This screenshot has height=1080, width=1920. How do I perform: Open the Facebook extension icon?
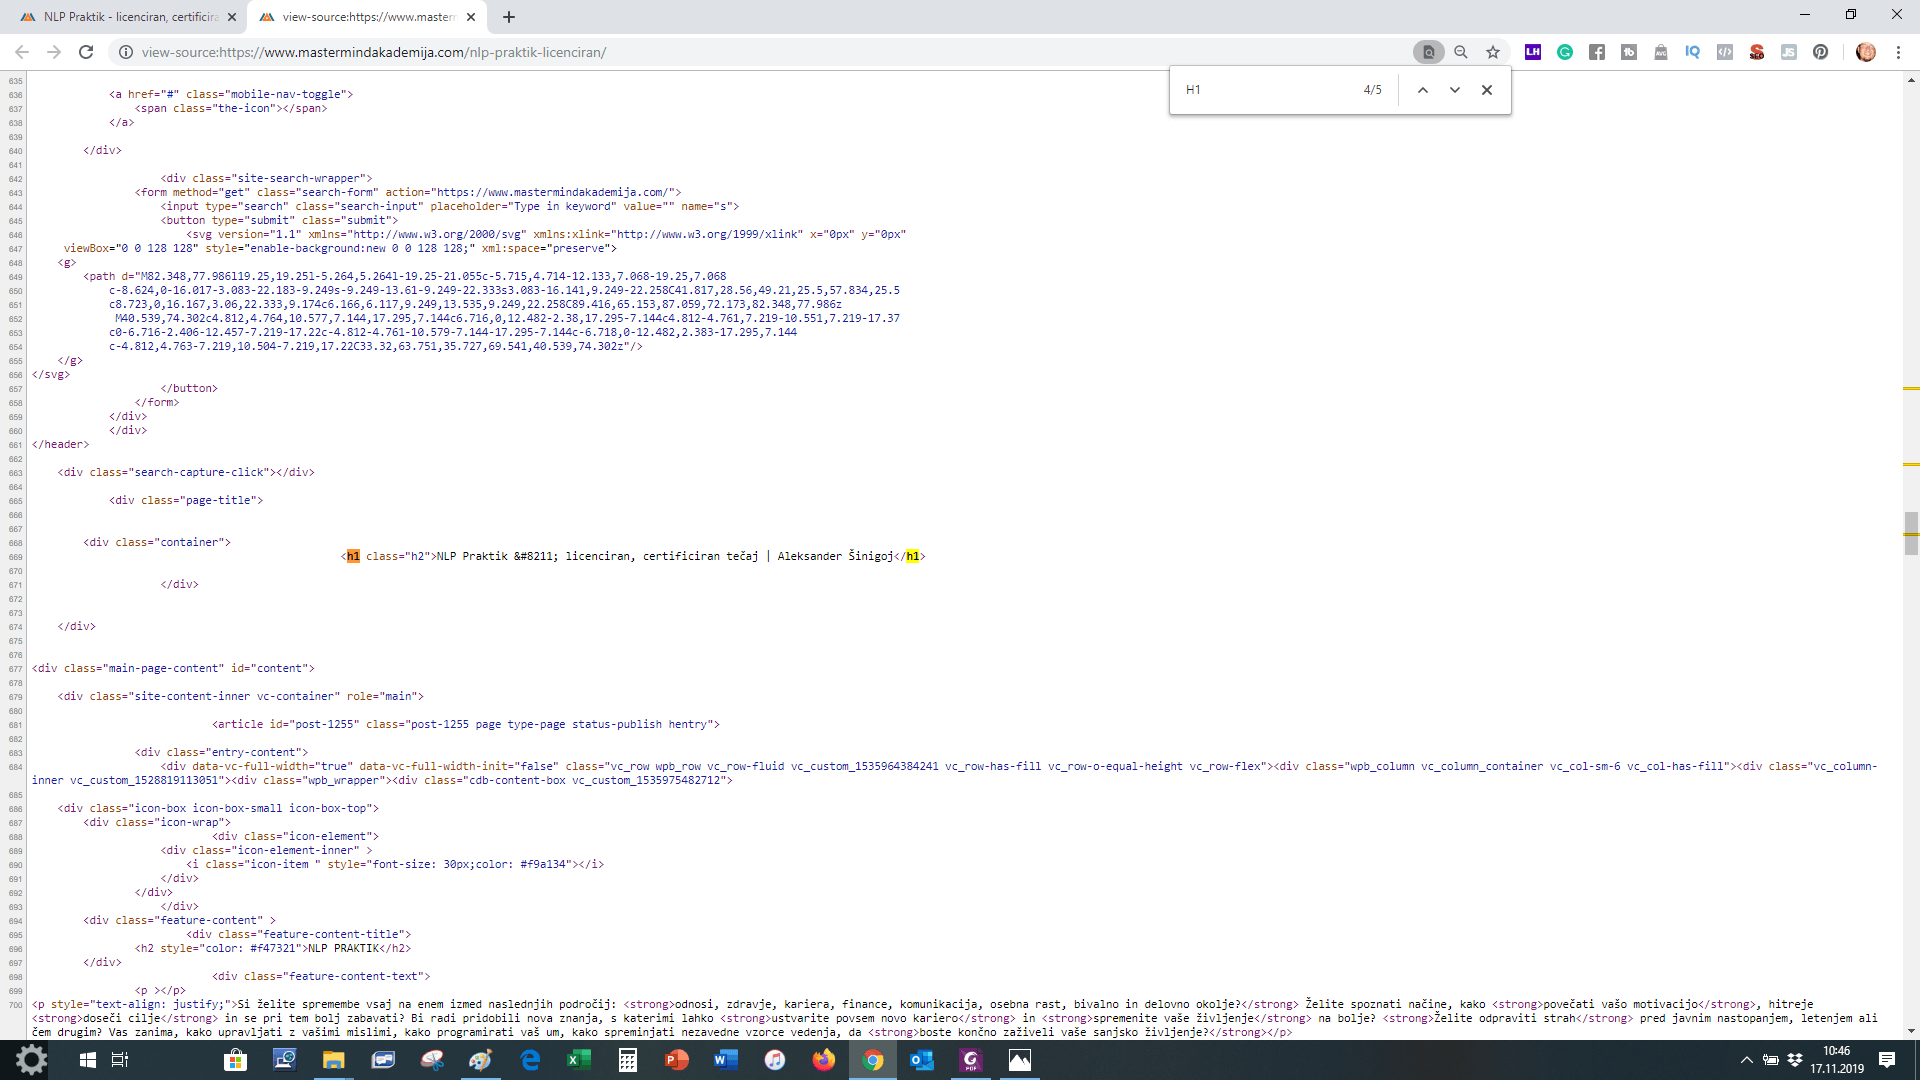point(1597,52)
